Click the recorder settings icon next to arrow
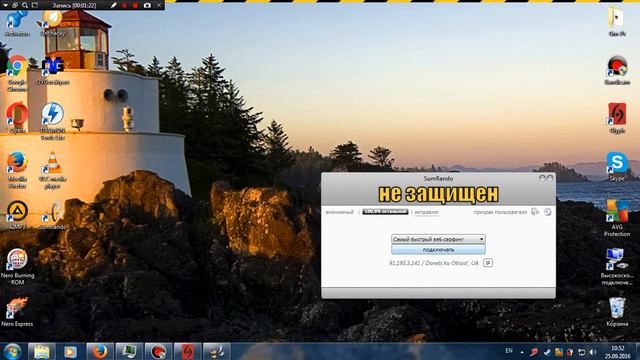640x360 pixels. (15, 5)
